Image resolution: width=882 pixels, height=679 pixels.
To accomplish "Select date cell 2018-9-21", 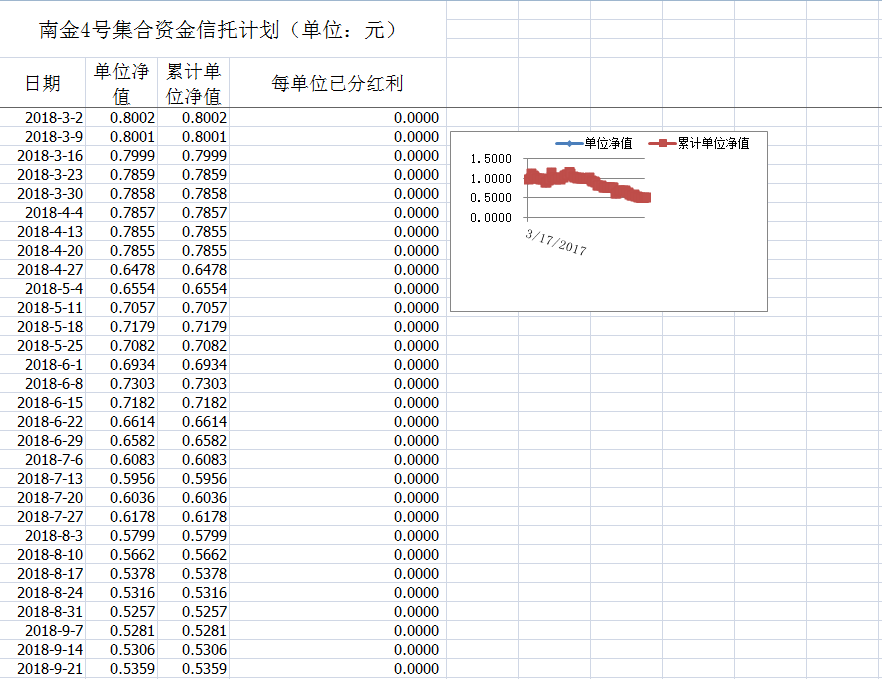I will point(43,669).
